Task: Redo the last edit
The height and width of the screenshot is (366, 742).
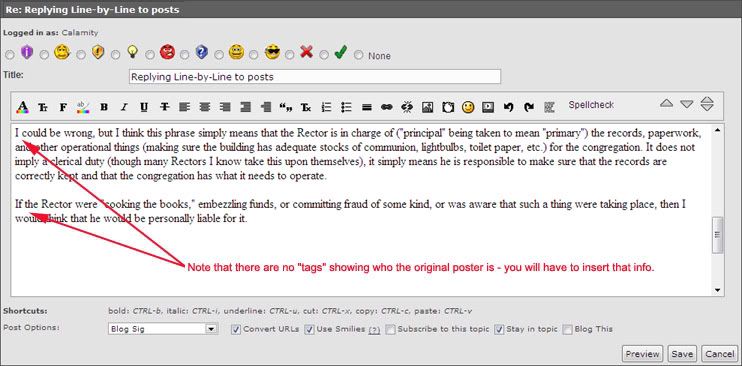Action: pos(529,107)
